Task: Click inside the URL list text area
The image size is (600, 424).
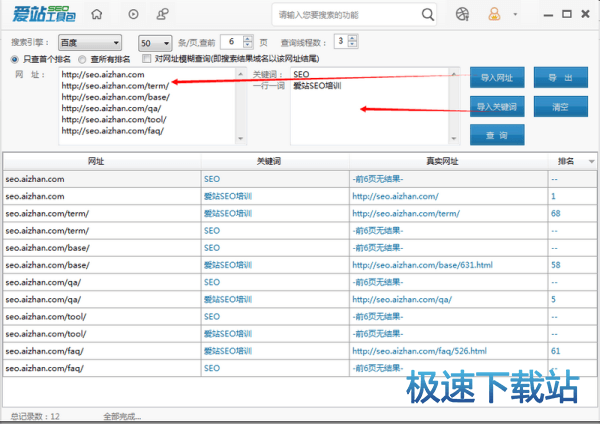Action: click(147, 106)
